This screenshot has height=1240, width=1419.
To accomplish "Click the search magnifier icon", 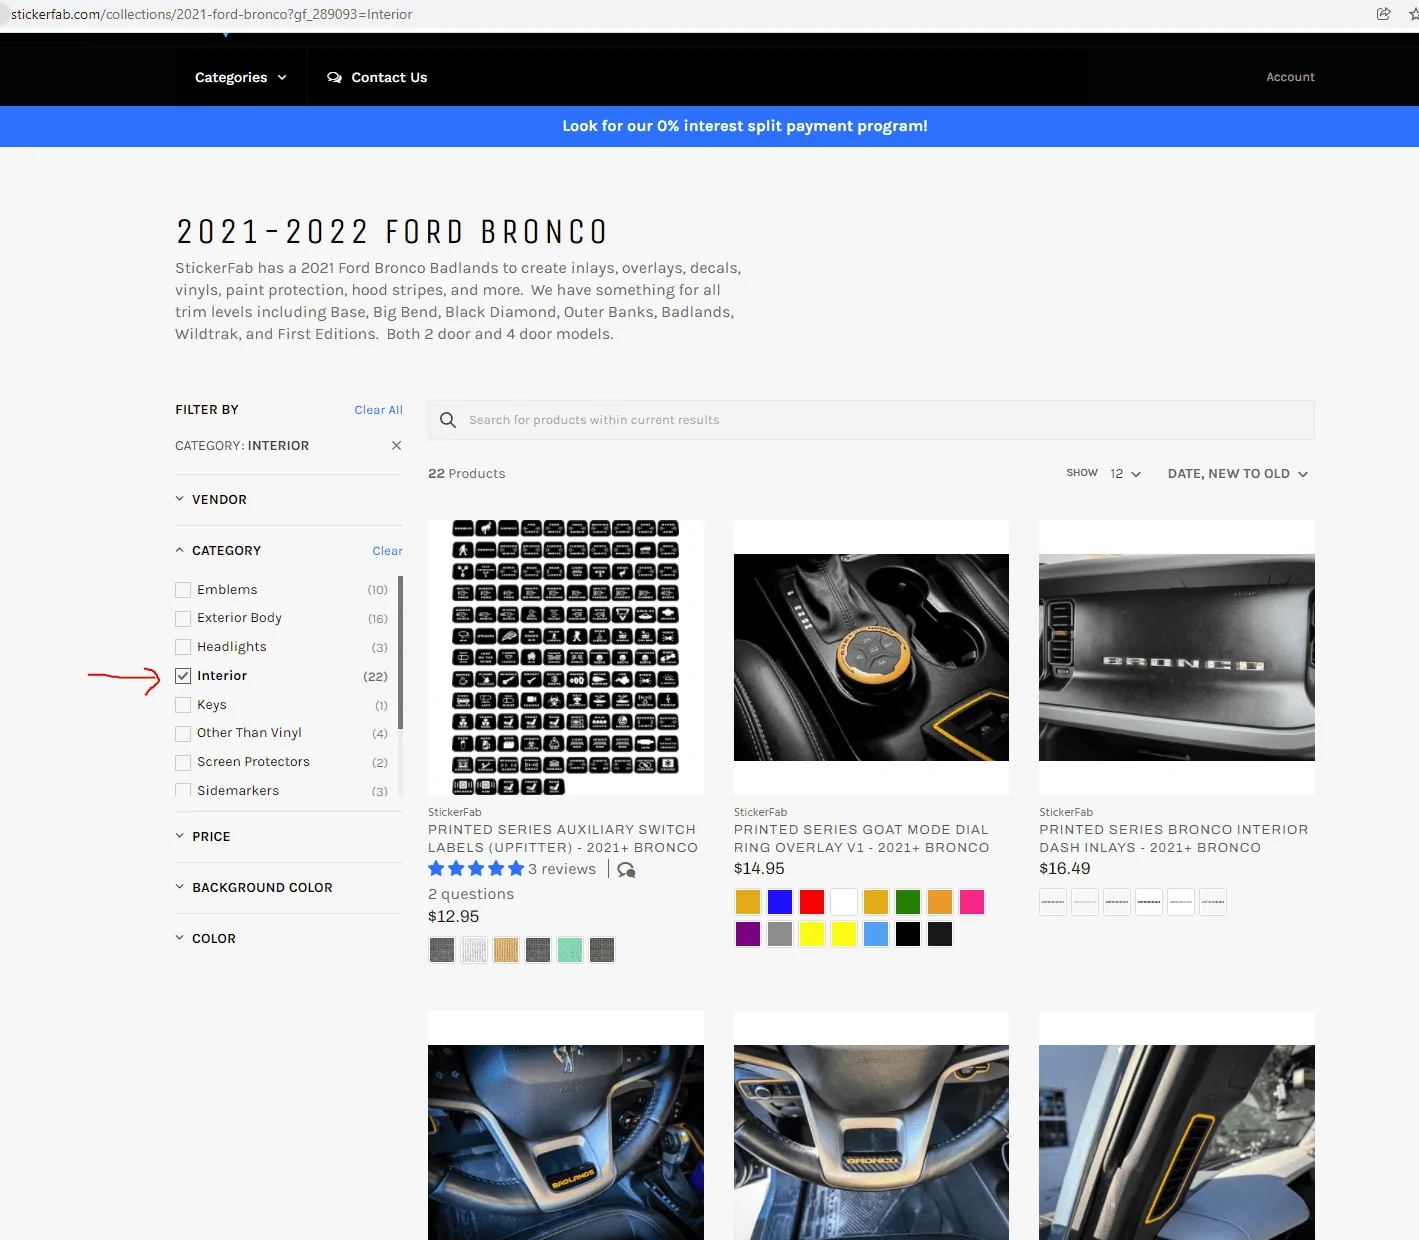I will click(x=448, y=420).
